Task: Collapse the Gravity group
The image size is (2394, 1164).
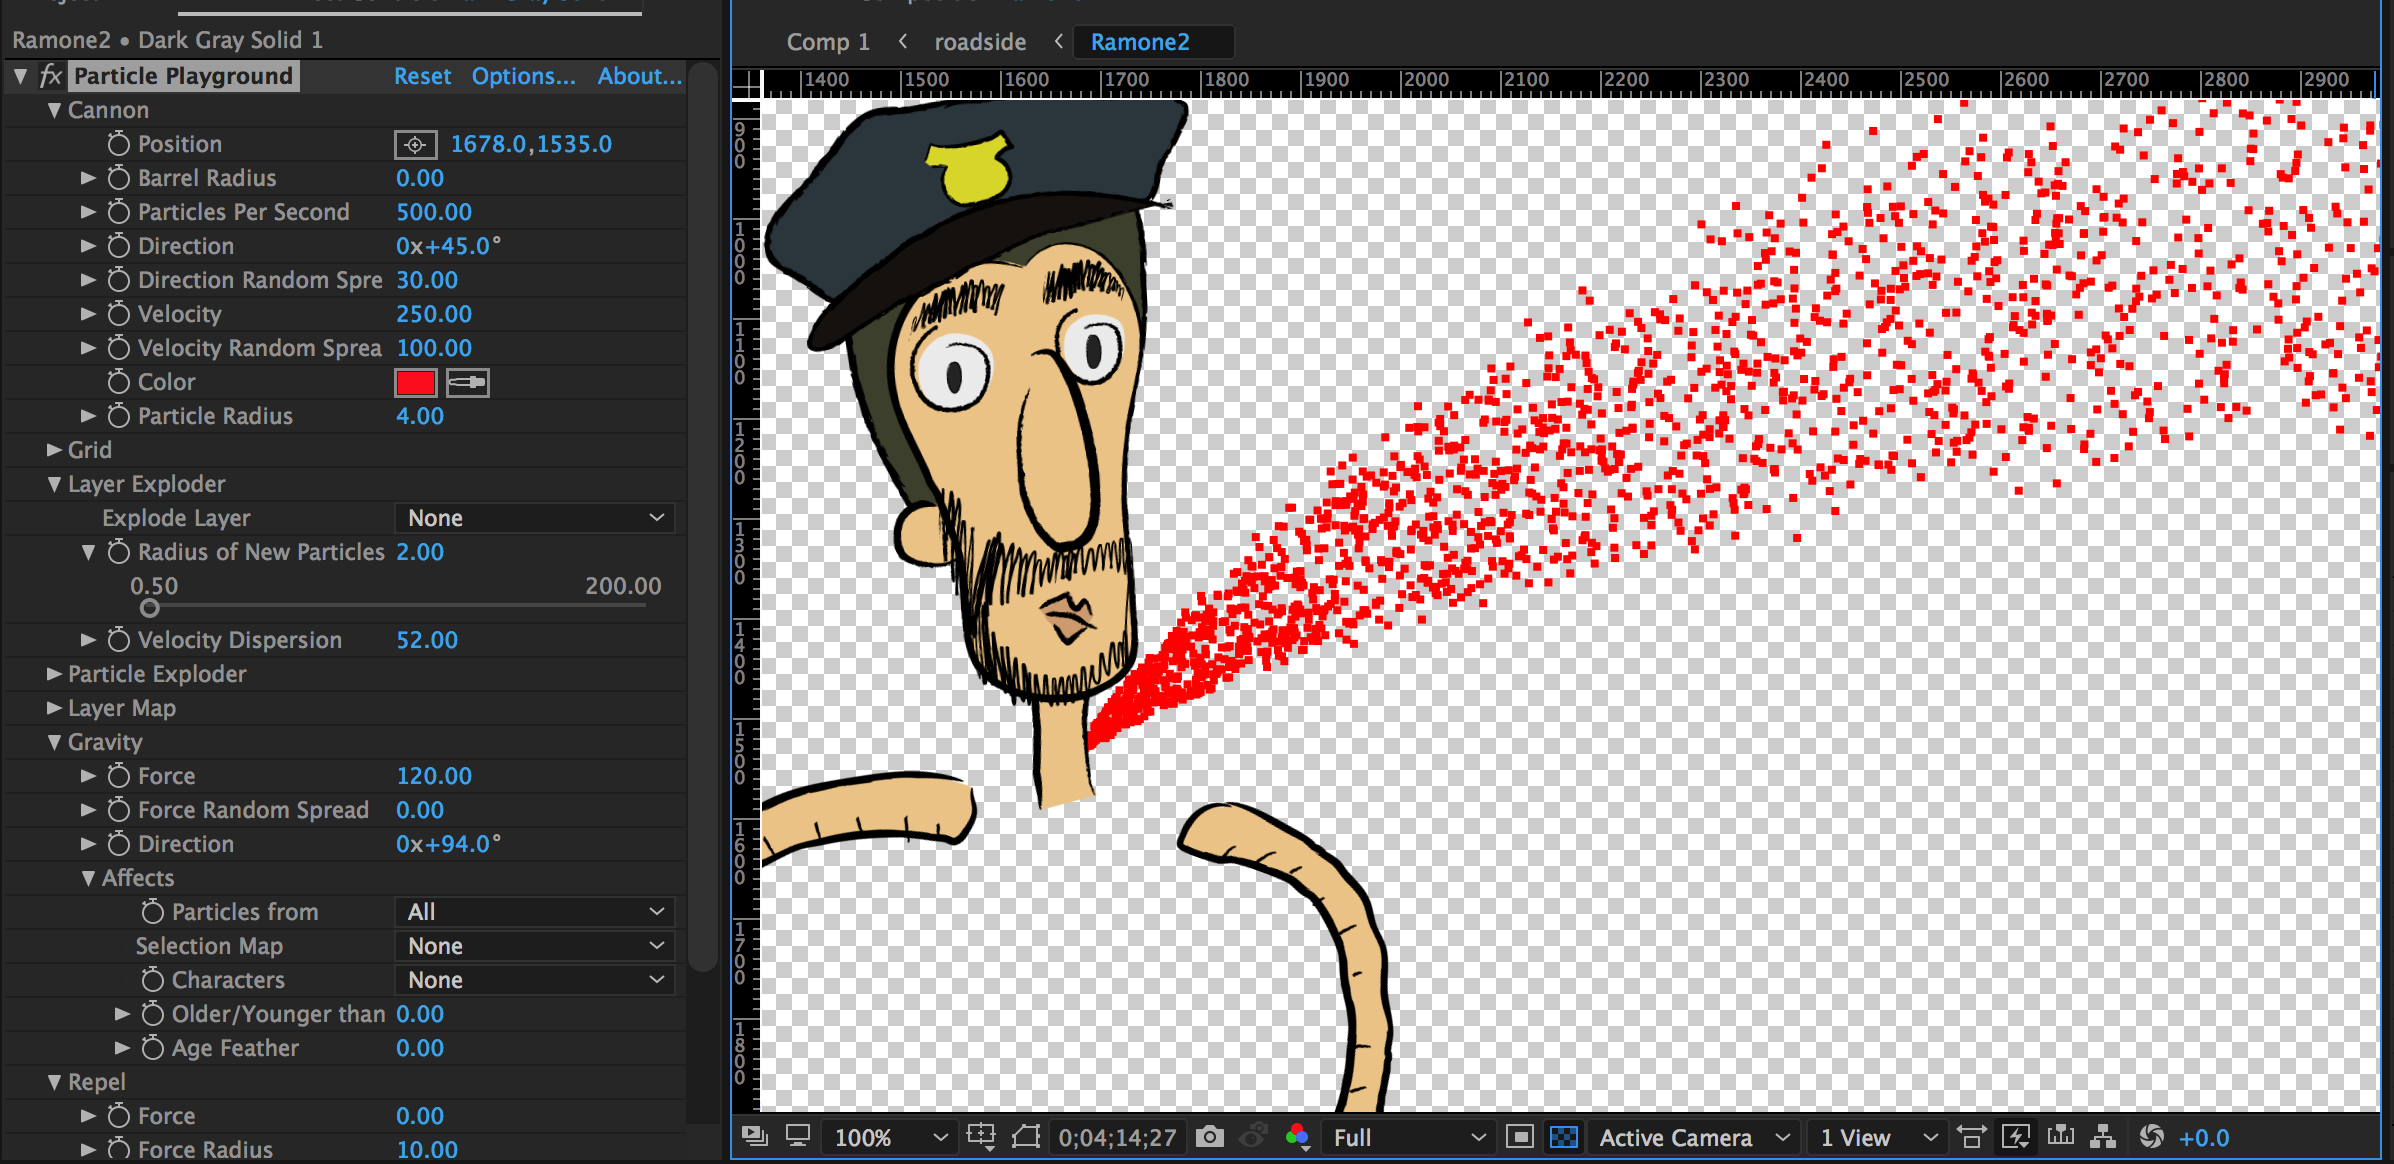Action: coord(54,742)
